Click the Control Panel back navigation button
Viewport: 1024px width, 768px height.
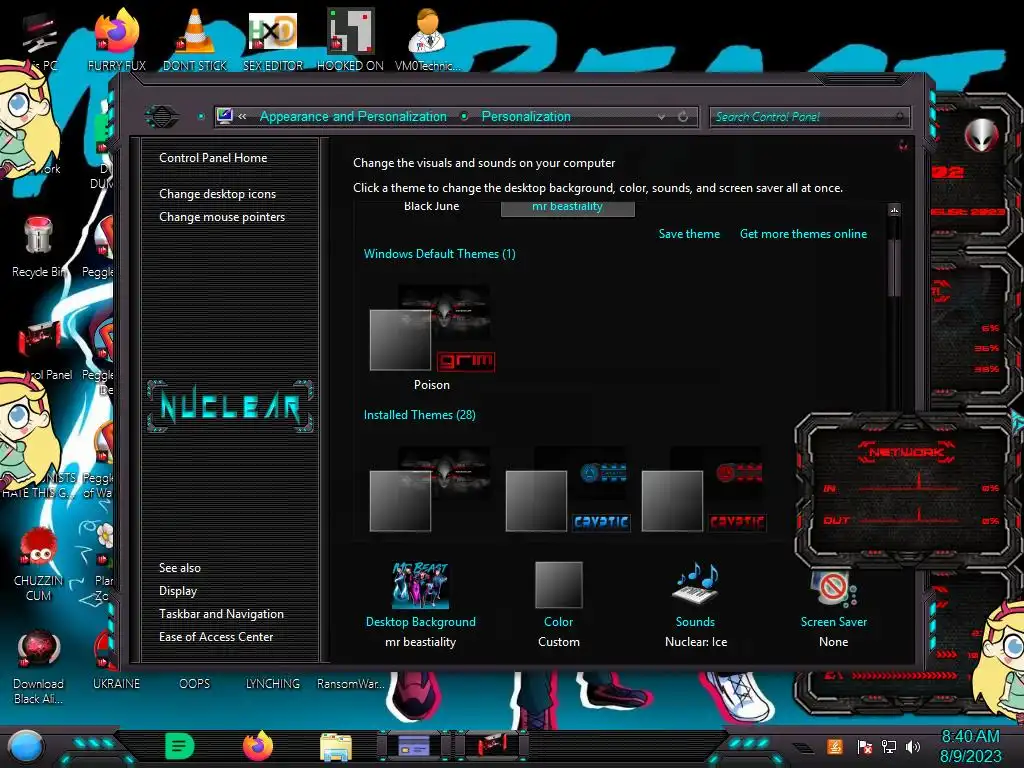[x=162, y=117]
